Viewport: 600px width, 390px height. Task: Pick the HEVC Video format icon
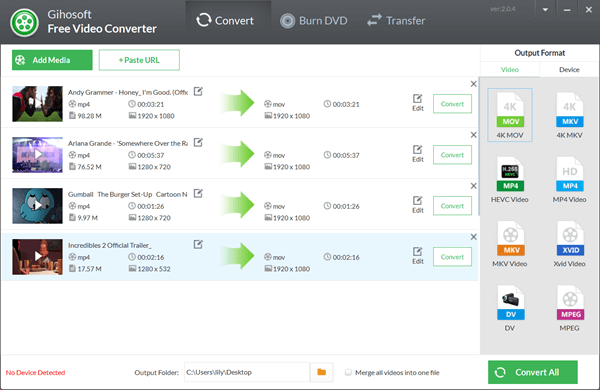tap(510, 174)
